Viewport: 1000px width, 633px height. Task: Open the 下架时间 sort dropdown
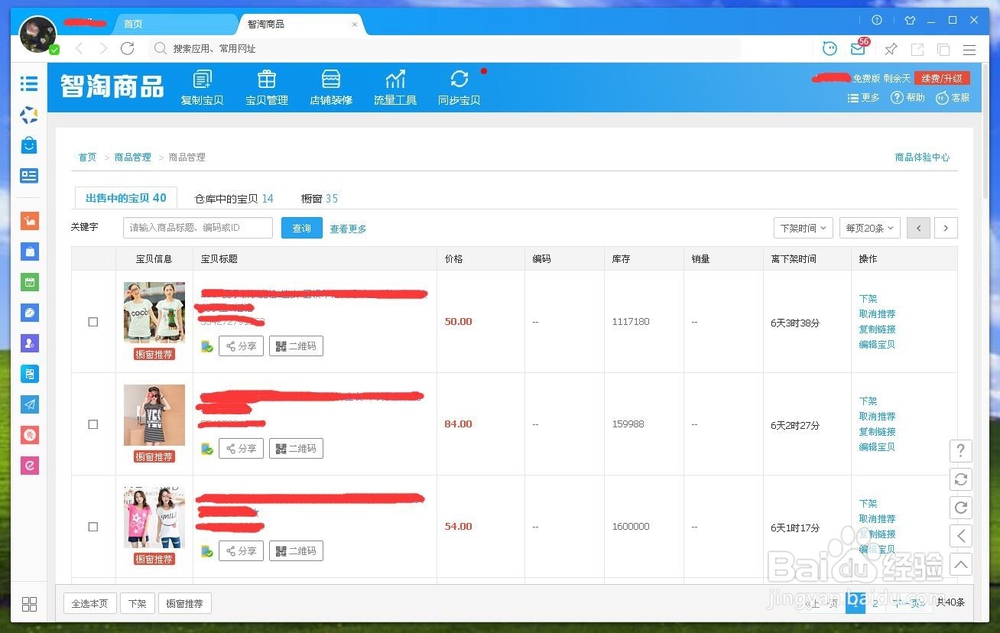tap(804, 228)
